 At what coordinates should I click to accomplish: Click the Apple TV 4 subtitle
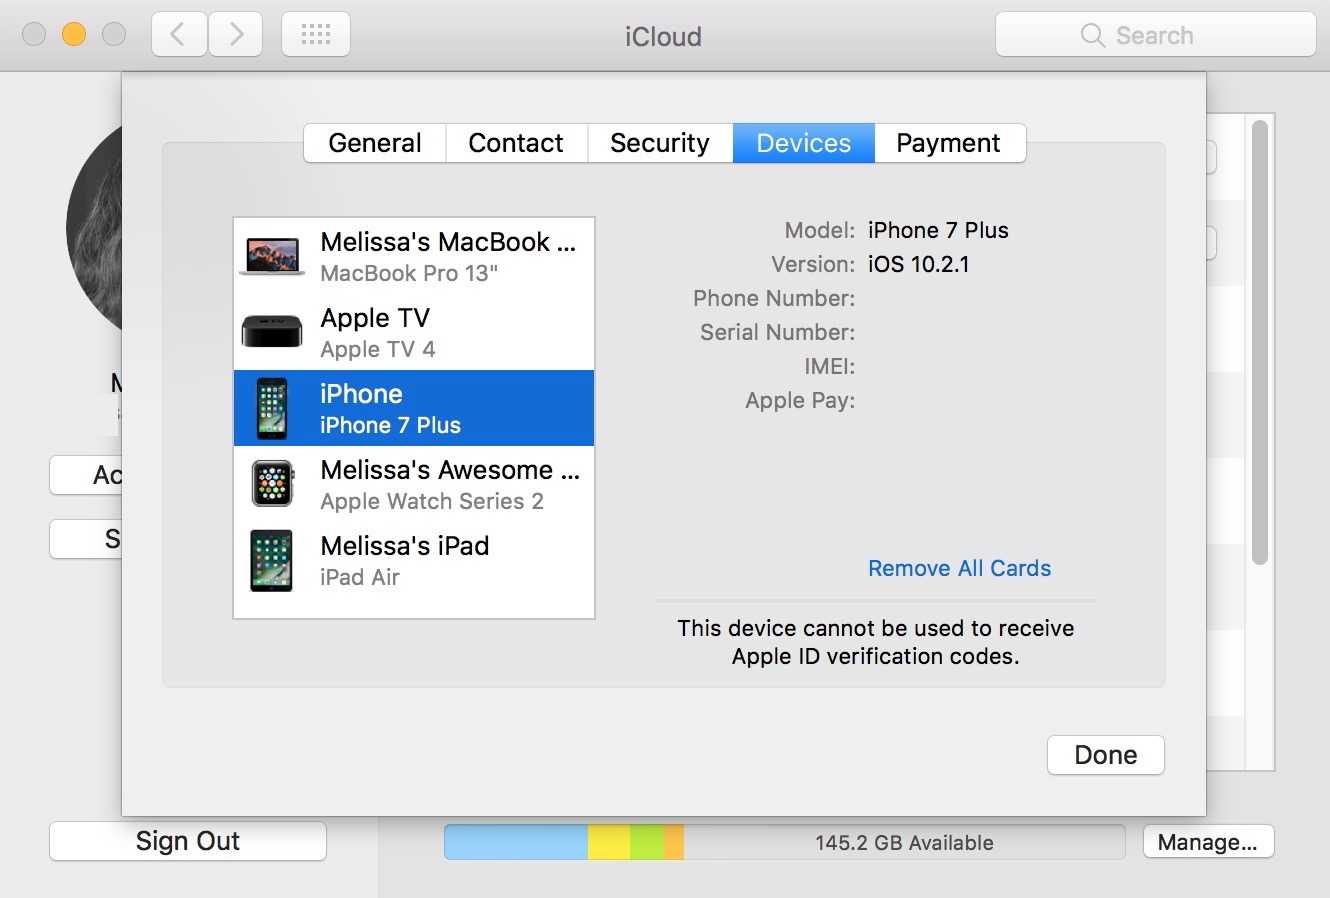coord(378,349)
